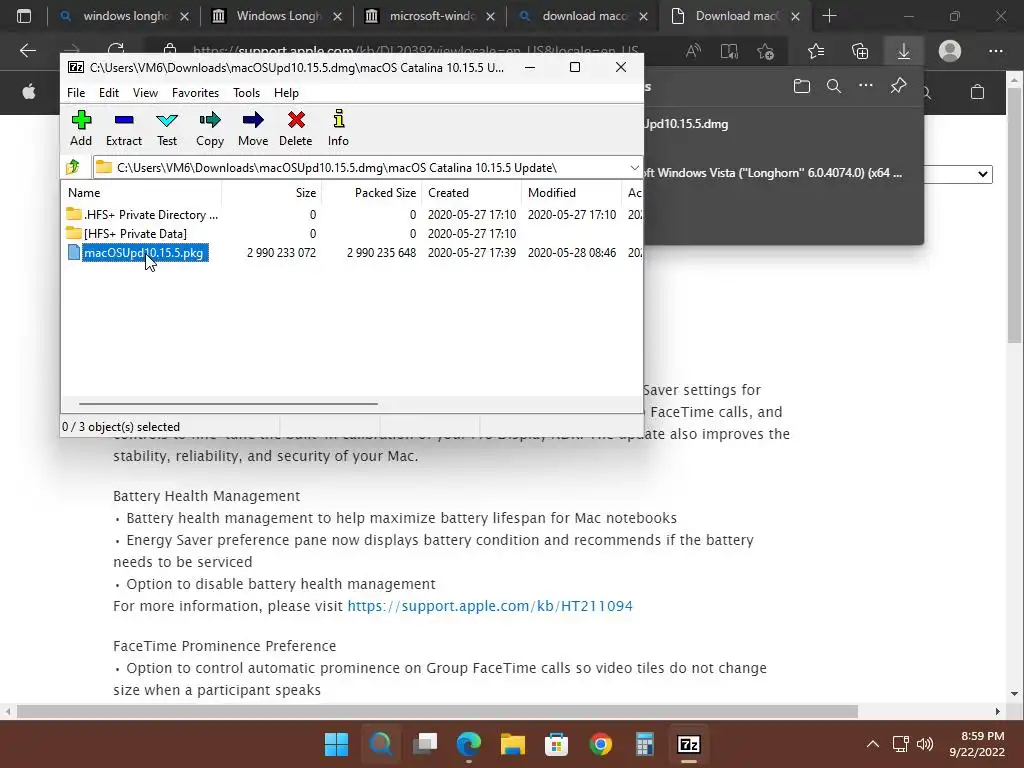This screenshot has width=1024, height=768.
Task: Open the Apple shopping bag icon
Action: [977, 92]
